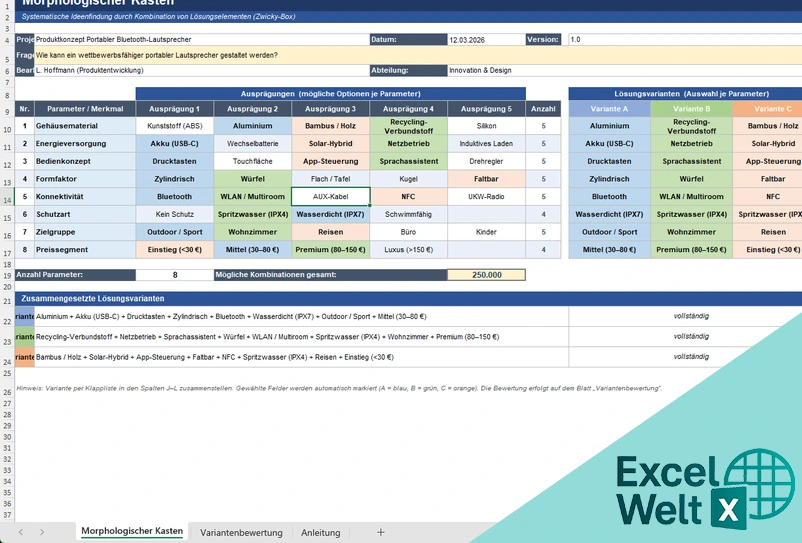The width and height of the screenshot is (802, 543).
Task: Click the Anzahl Parameter value 8
Action: tap(174, 275)
